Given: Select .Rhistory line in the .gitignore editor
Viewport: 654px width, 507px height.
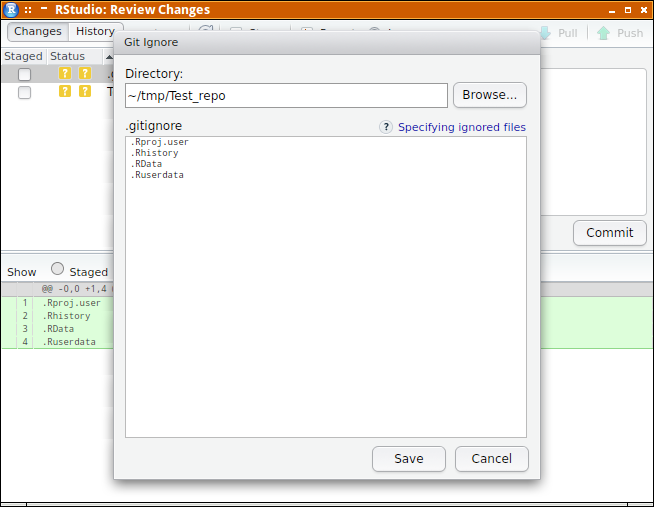Looking at the screenshot, I should point(154,153).
